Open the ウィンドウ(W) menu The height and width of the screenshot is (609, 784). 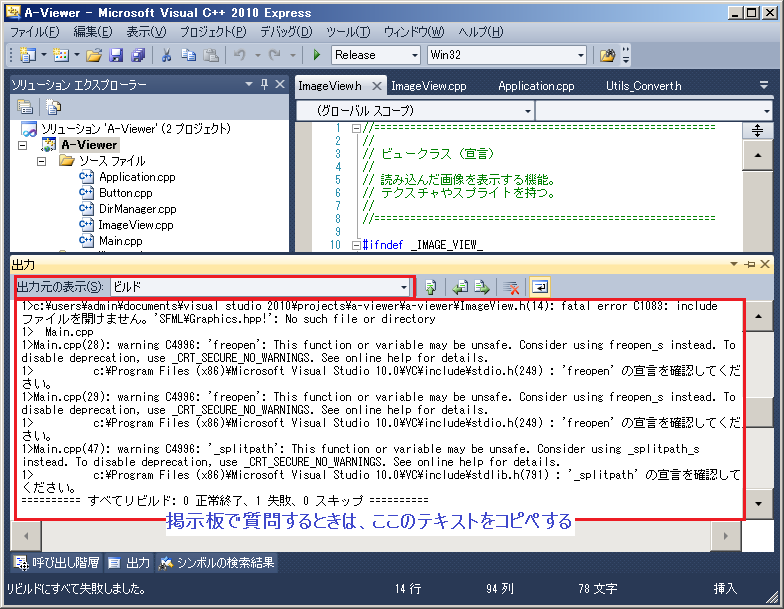coord(414,32)
